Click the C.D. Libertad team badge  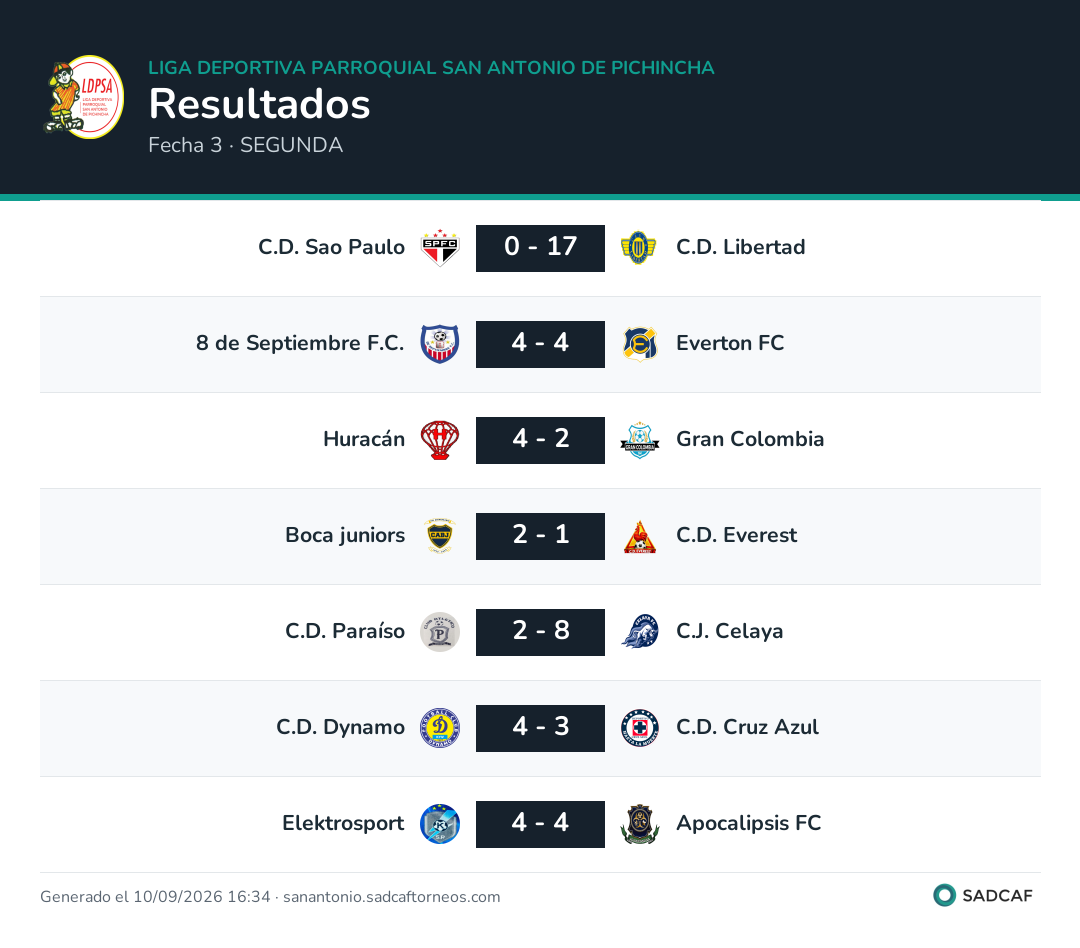coord(639,248)
